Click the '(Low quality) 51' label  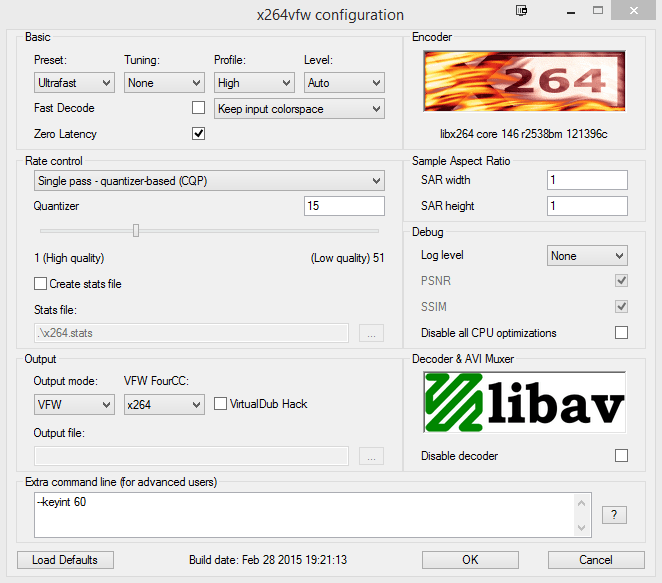pyautogui.click(x=347, y=258)
